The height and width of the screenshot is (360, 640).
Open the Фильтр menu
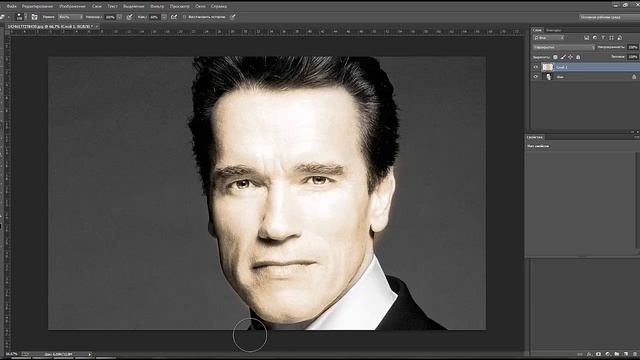pos(157,7)
